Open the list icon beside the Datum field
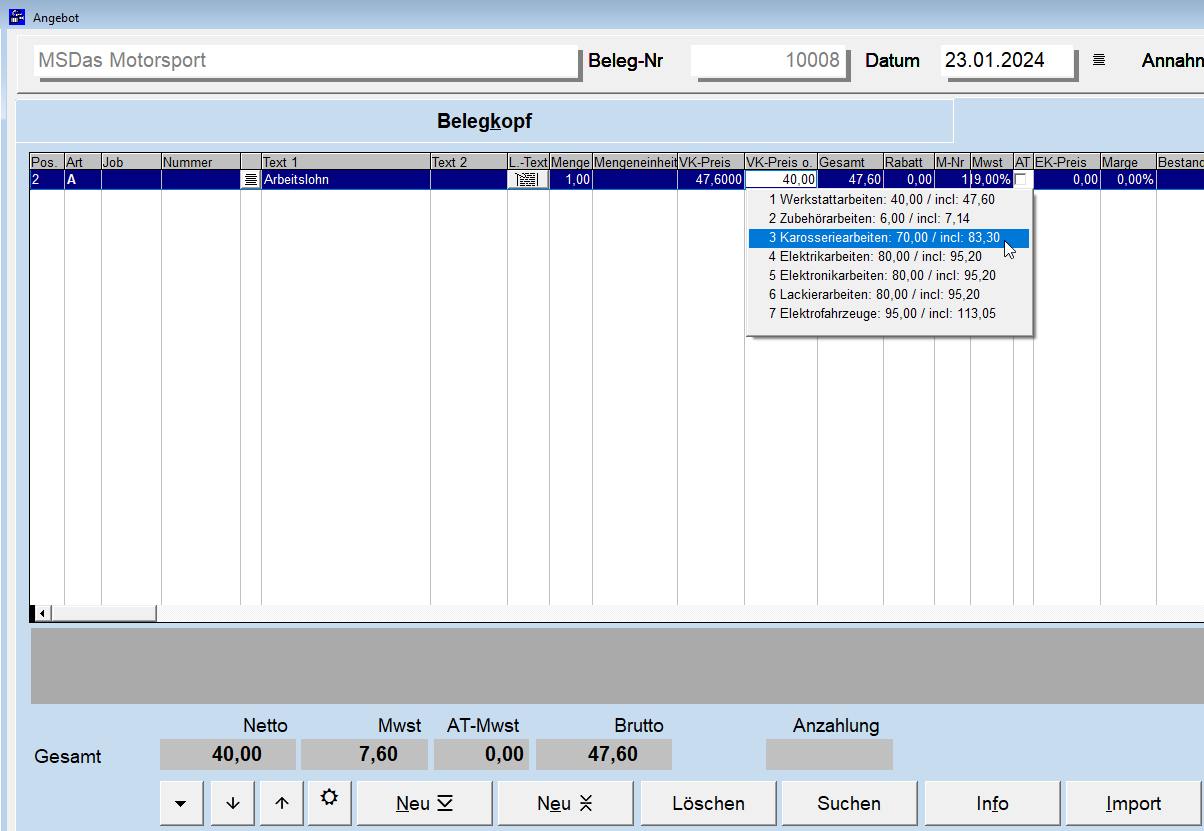Image resolution: width=1204 pixels, height=831 pixels. click(1099, 60)
